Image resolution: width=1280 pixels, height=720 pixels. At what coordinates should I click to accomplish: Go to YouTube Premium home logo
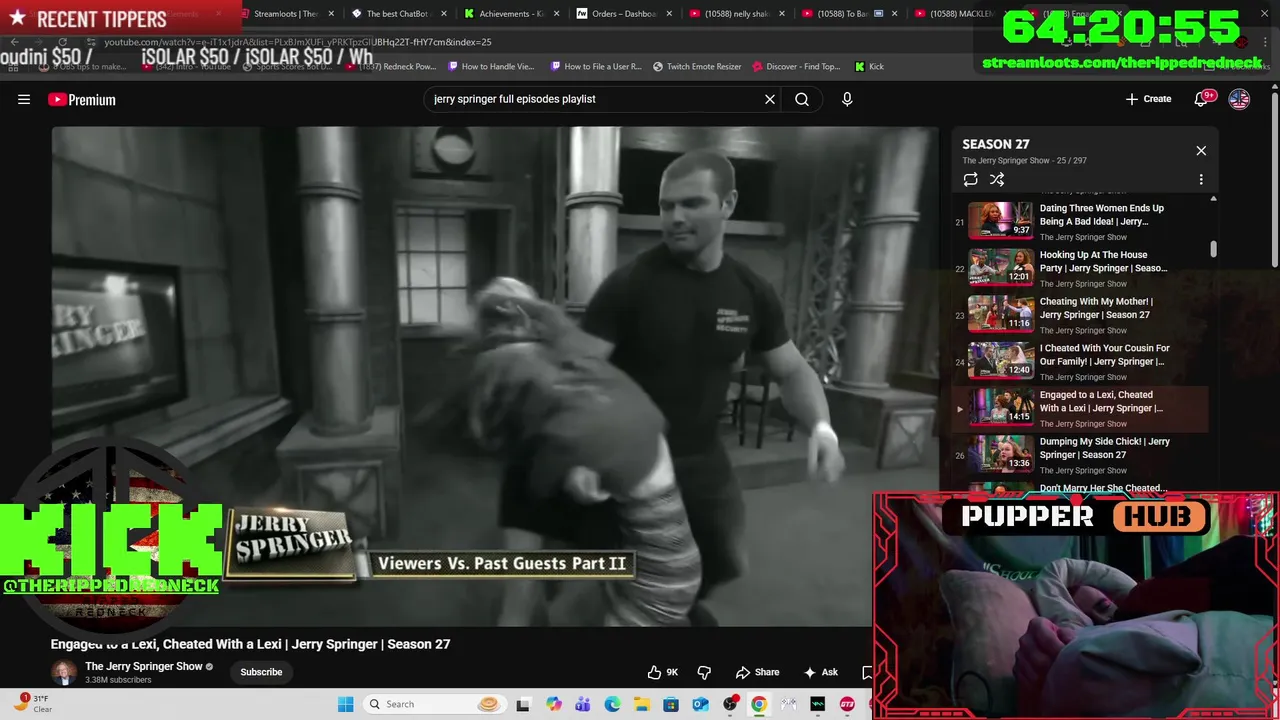tap(82, 99)
